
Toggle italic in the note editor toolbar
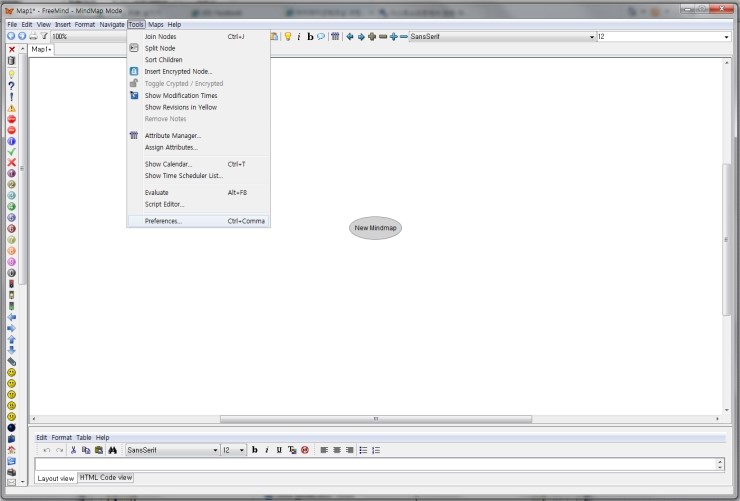click(x=266, y=450)
